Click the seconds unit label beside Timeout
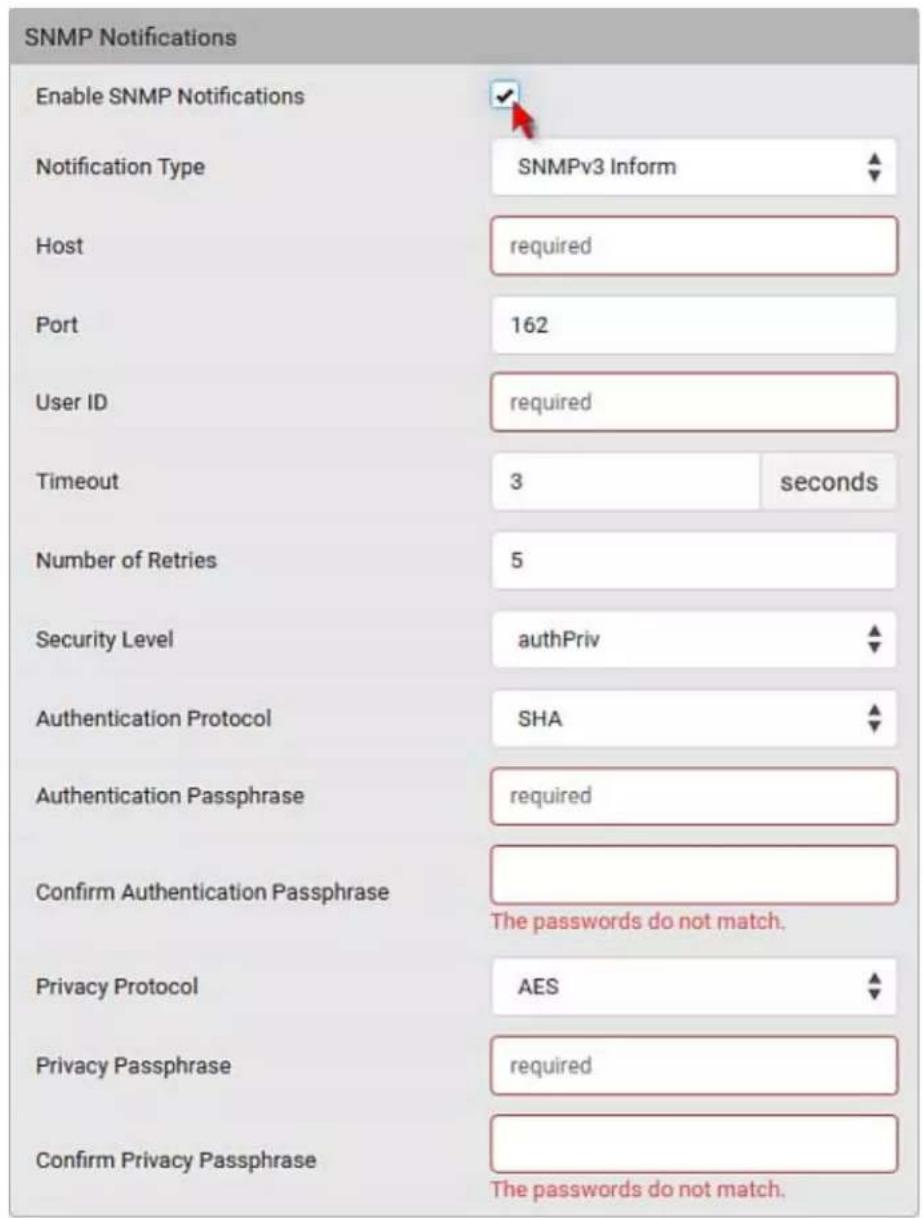The height and width of the screenshot is (1218, 923). [830, 482]
